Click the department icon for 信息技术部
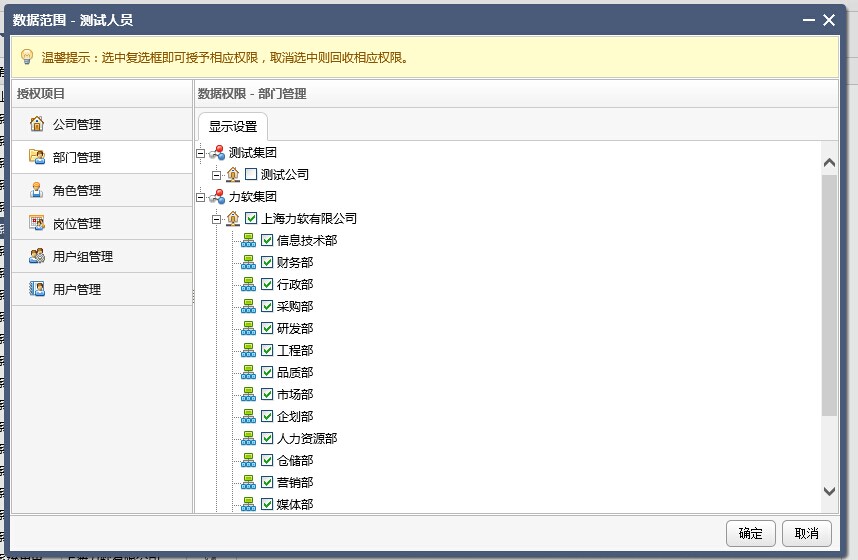 248,240
